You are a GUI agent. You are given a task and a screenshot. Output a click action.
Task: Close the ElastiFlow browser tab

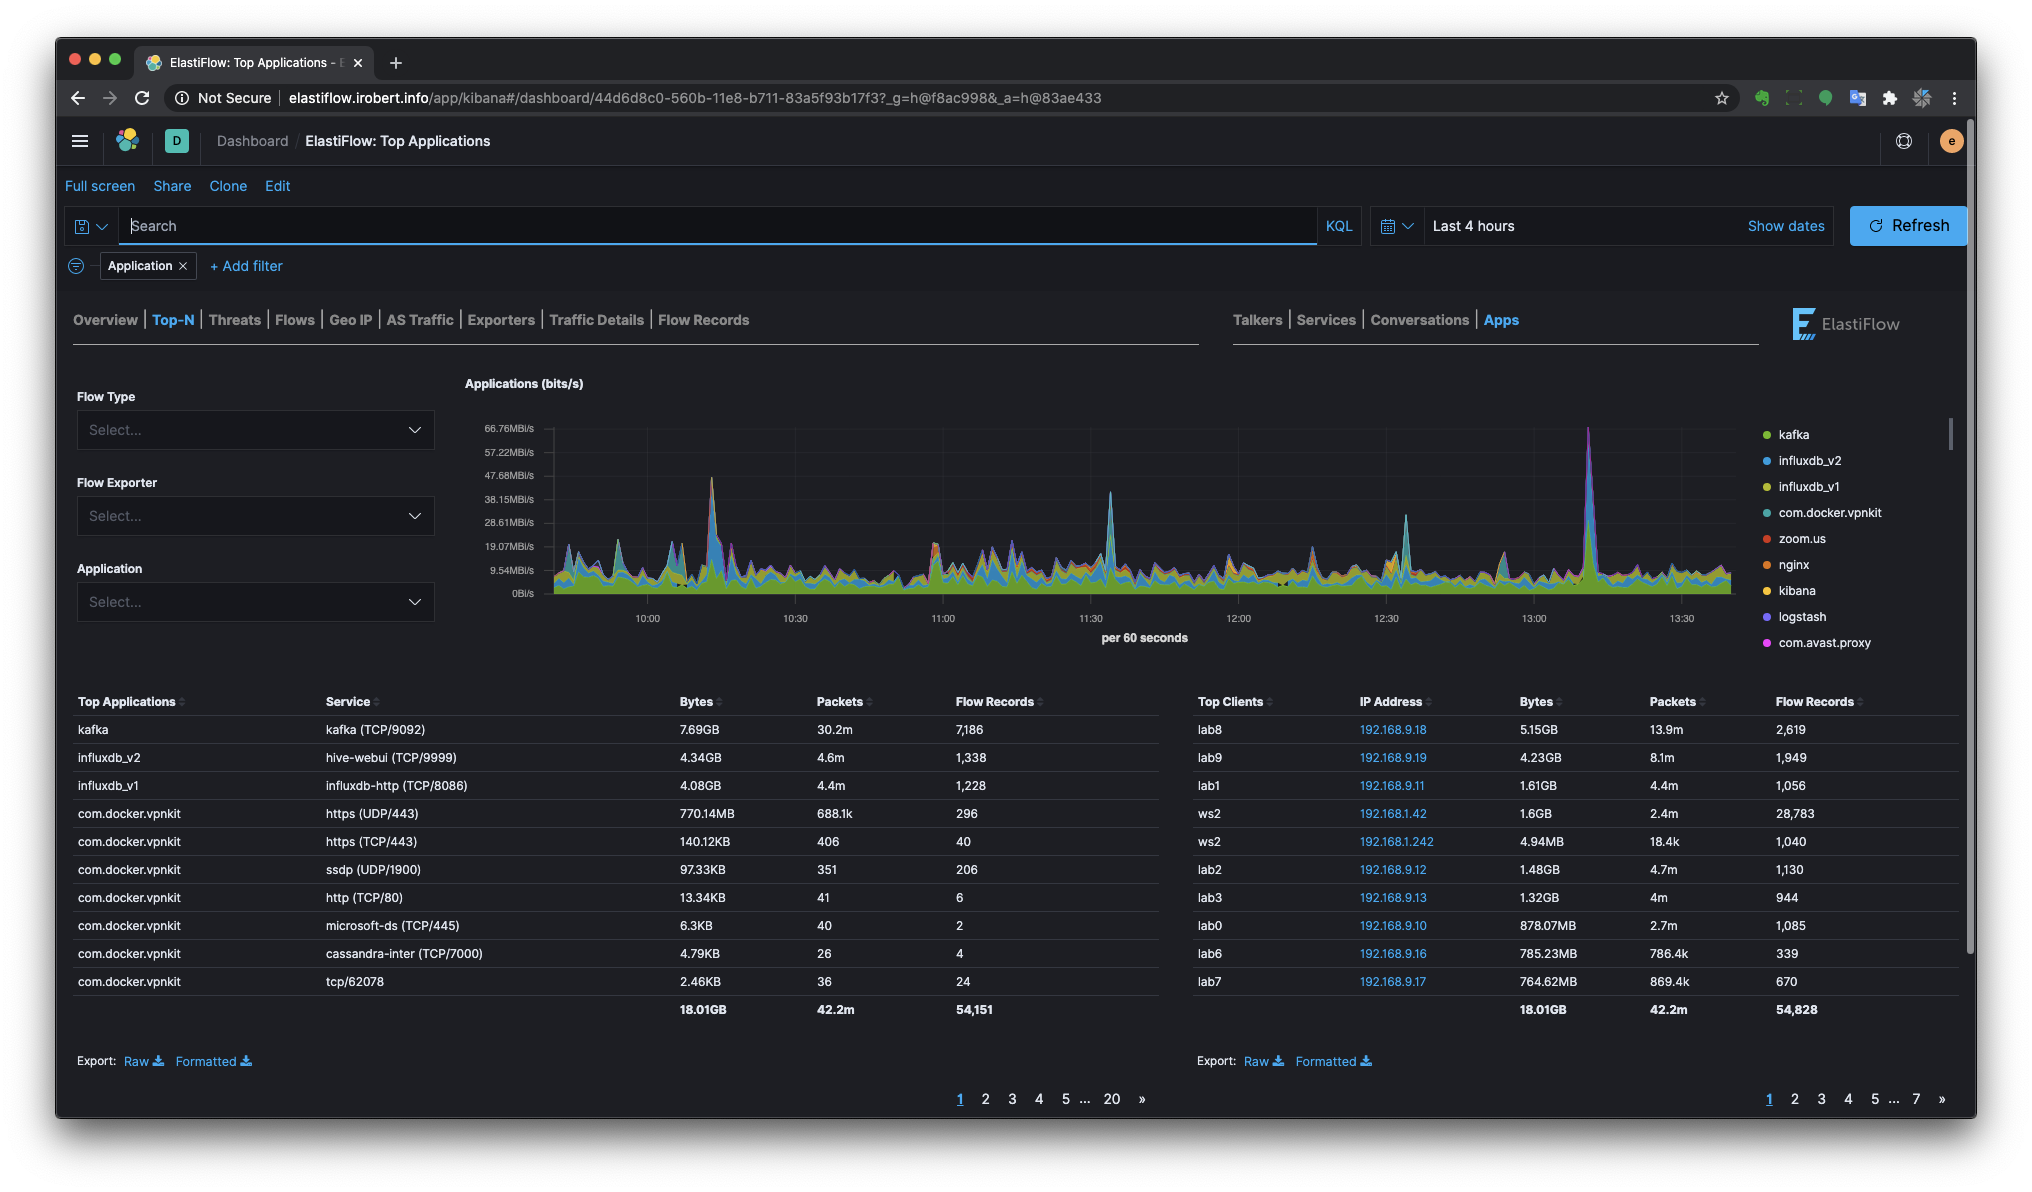(358, 63)
